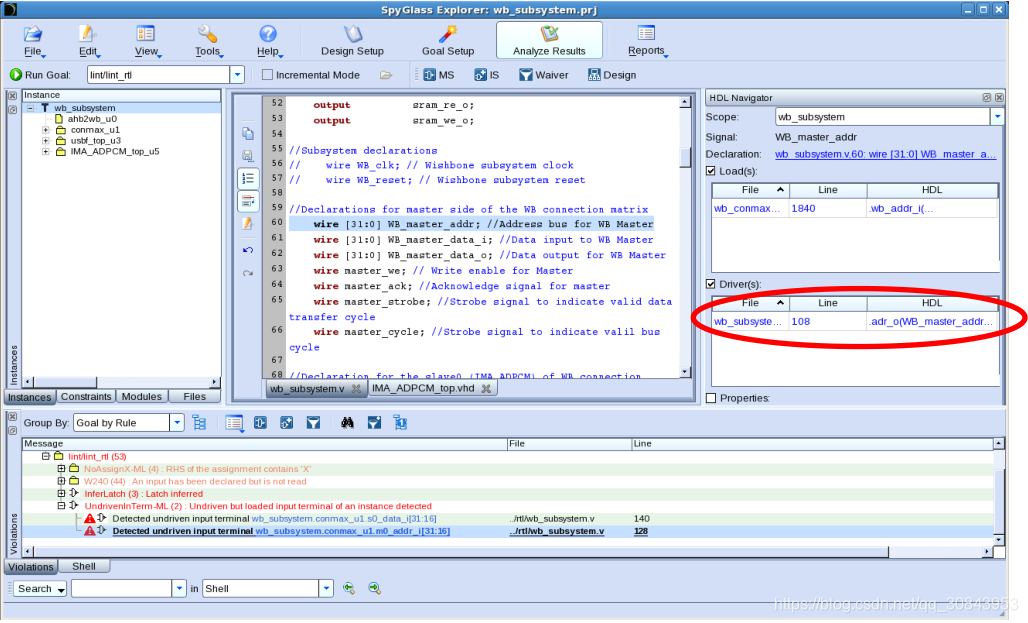
Task: Collapse the UndrivenInTerm-ML violation group
Action: coord(61,506)
